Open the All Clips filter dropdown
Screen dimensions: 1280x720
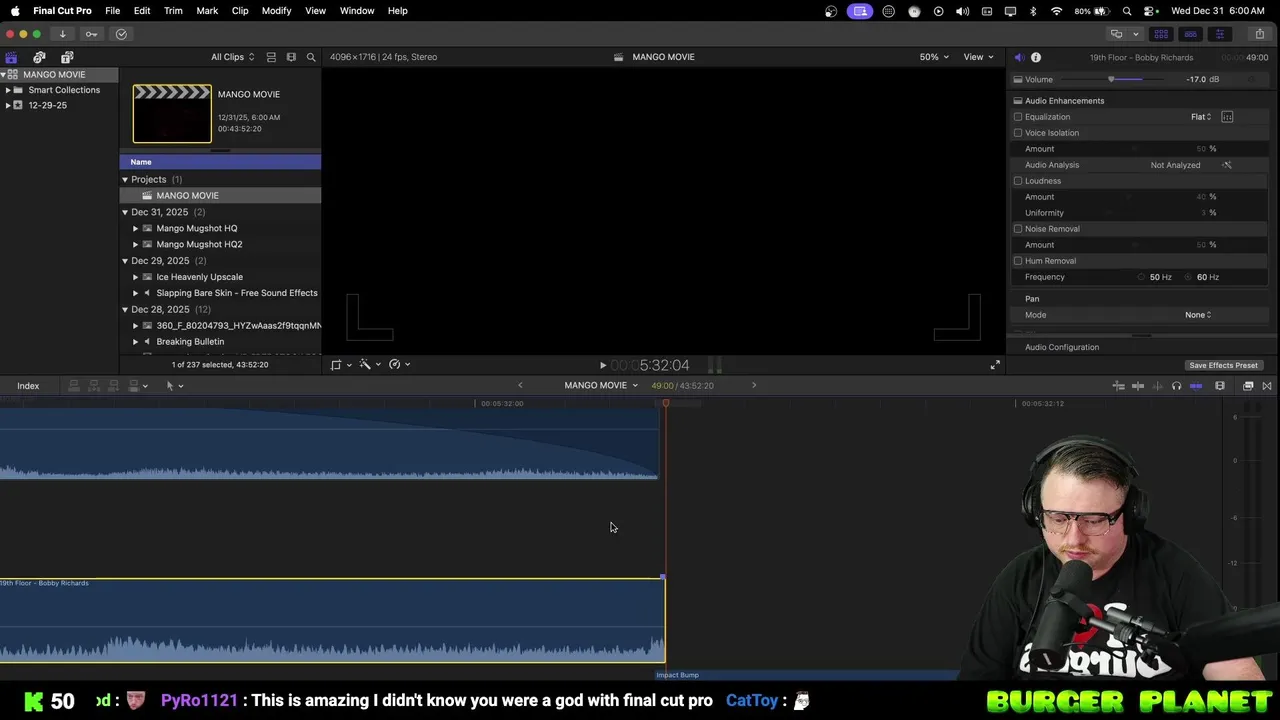[232, 57]
